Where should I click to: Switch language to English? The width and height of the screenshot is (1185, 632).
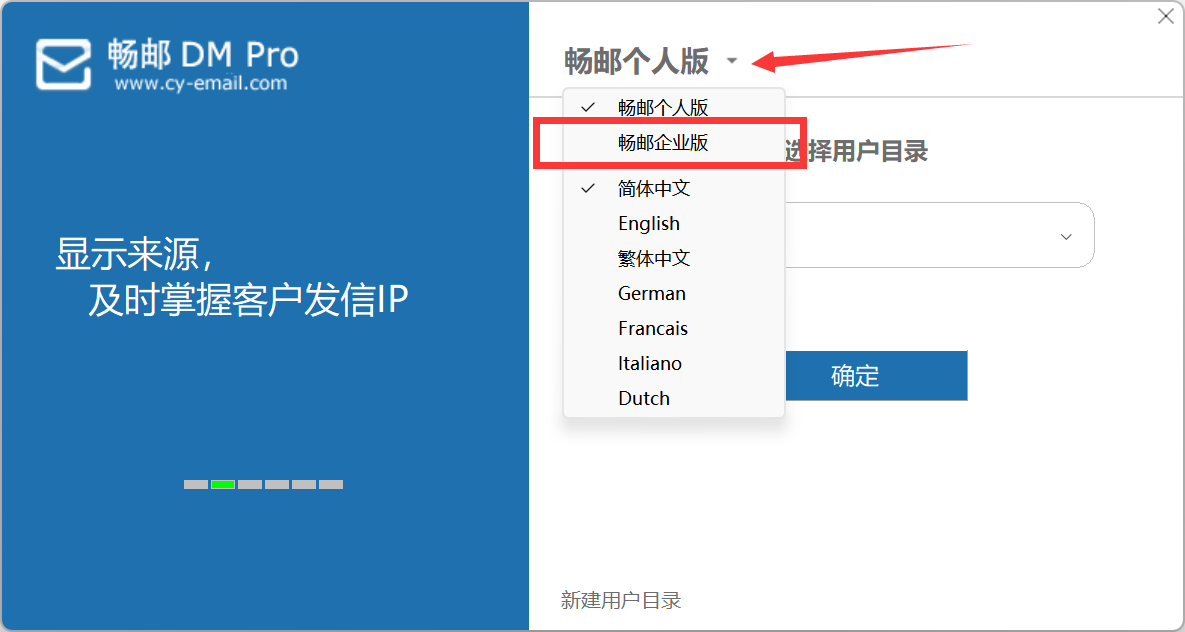click(674, 223)
